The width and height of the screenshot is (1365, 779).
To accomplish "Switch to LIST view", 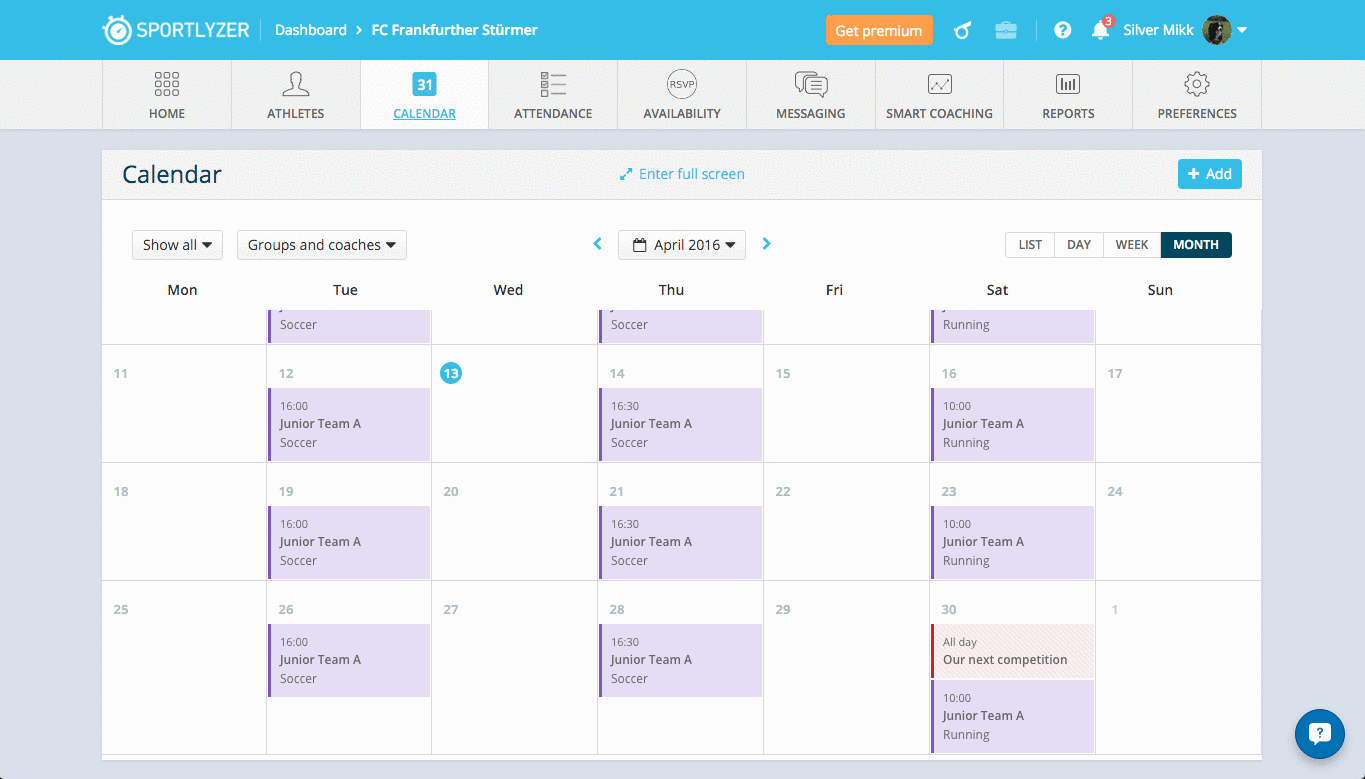I will click(1030, 245).
